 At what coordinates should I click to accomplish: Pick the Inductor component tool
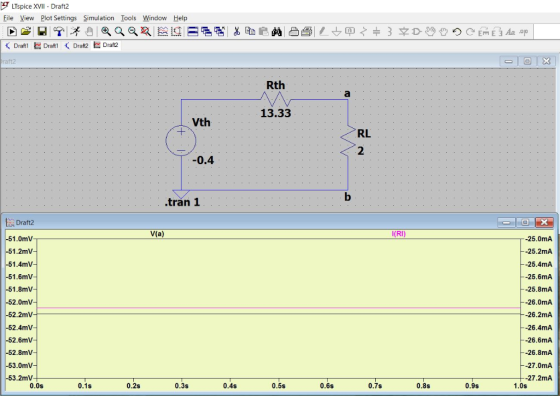tap(390, 32)
